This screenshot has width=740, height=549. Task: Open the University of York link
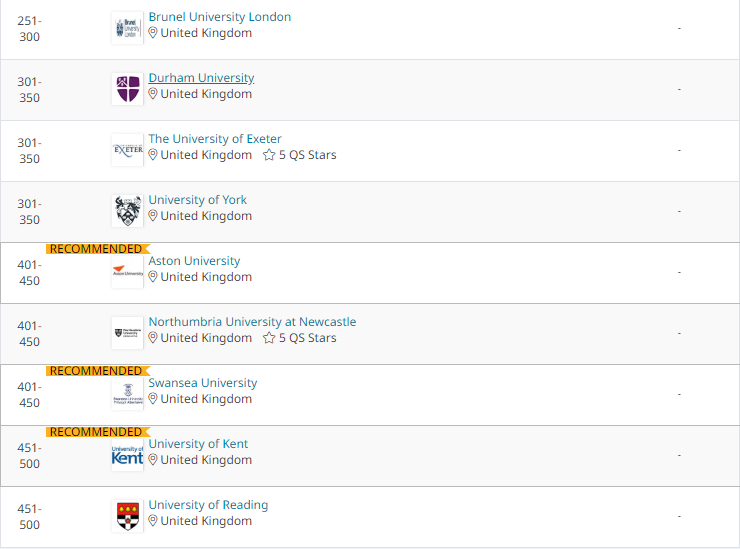click(197, 200)
